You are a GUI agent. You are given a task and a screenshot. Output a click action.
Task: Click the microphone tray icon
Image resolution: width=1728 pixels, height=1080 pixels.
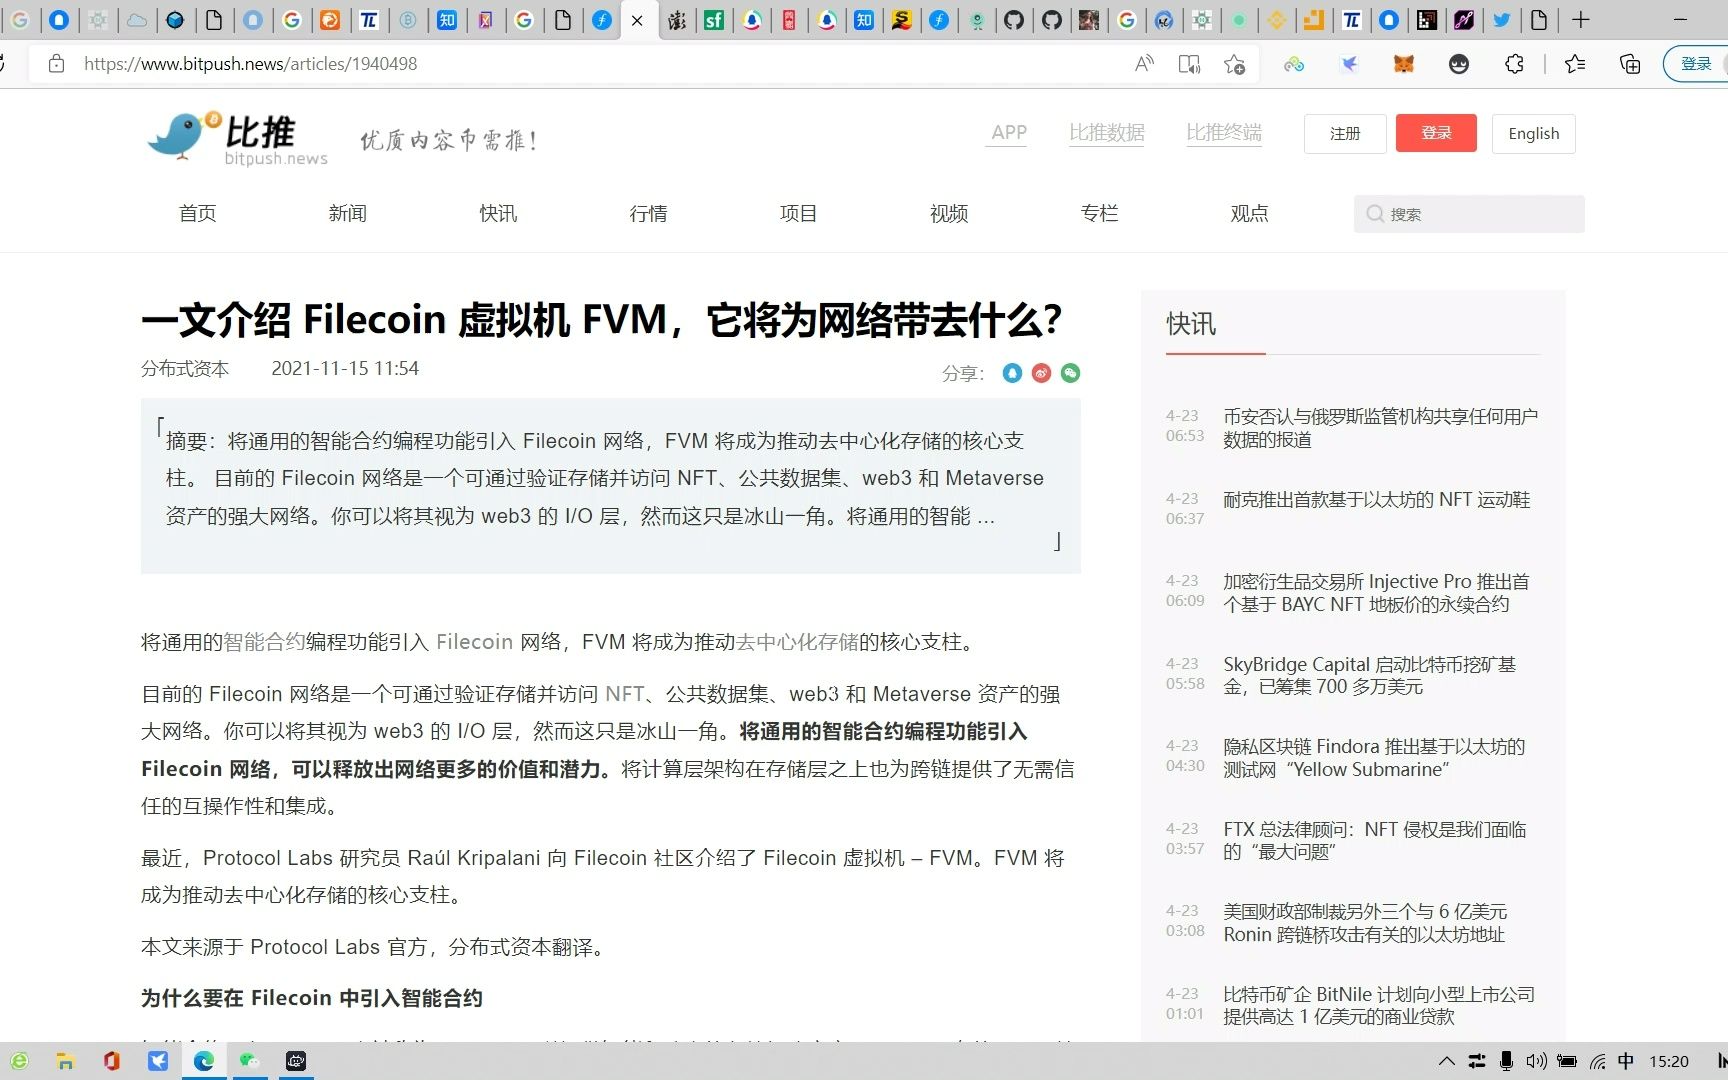pos(1506,1061)
